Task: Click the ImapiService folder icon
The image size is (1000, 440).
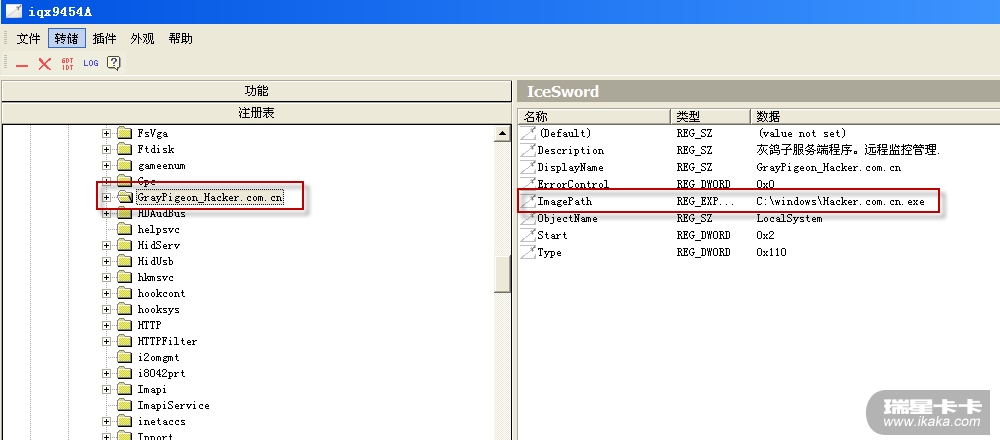Action: pyautogui.click(x=124, y=405)
